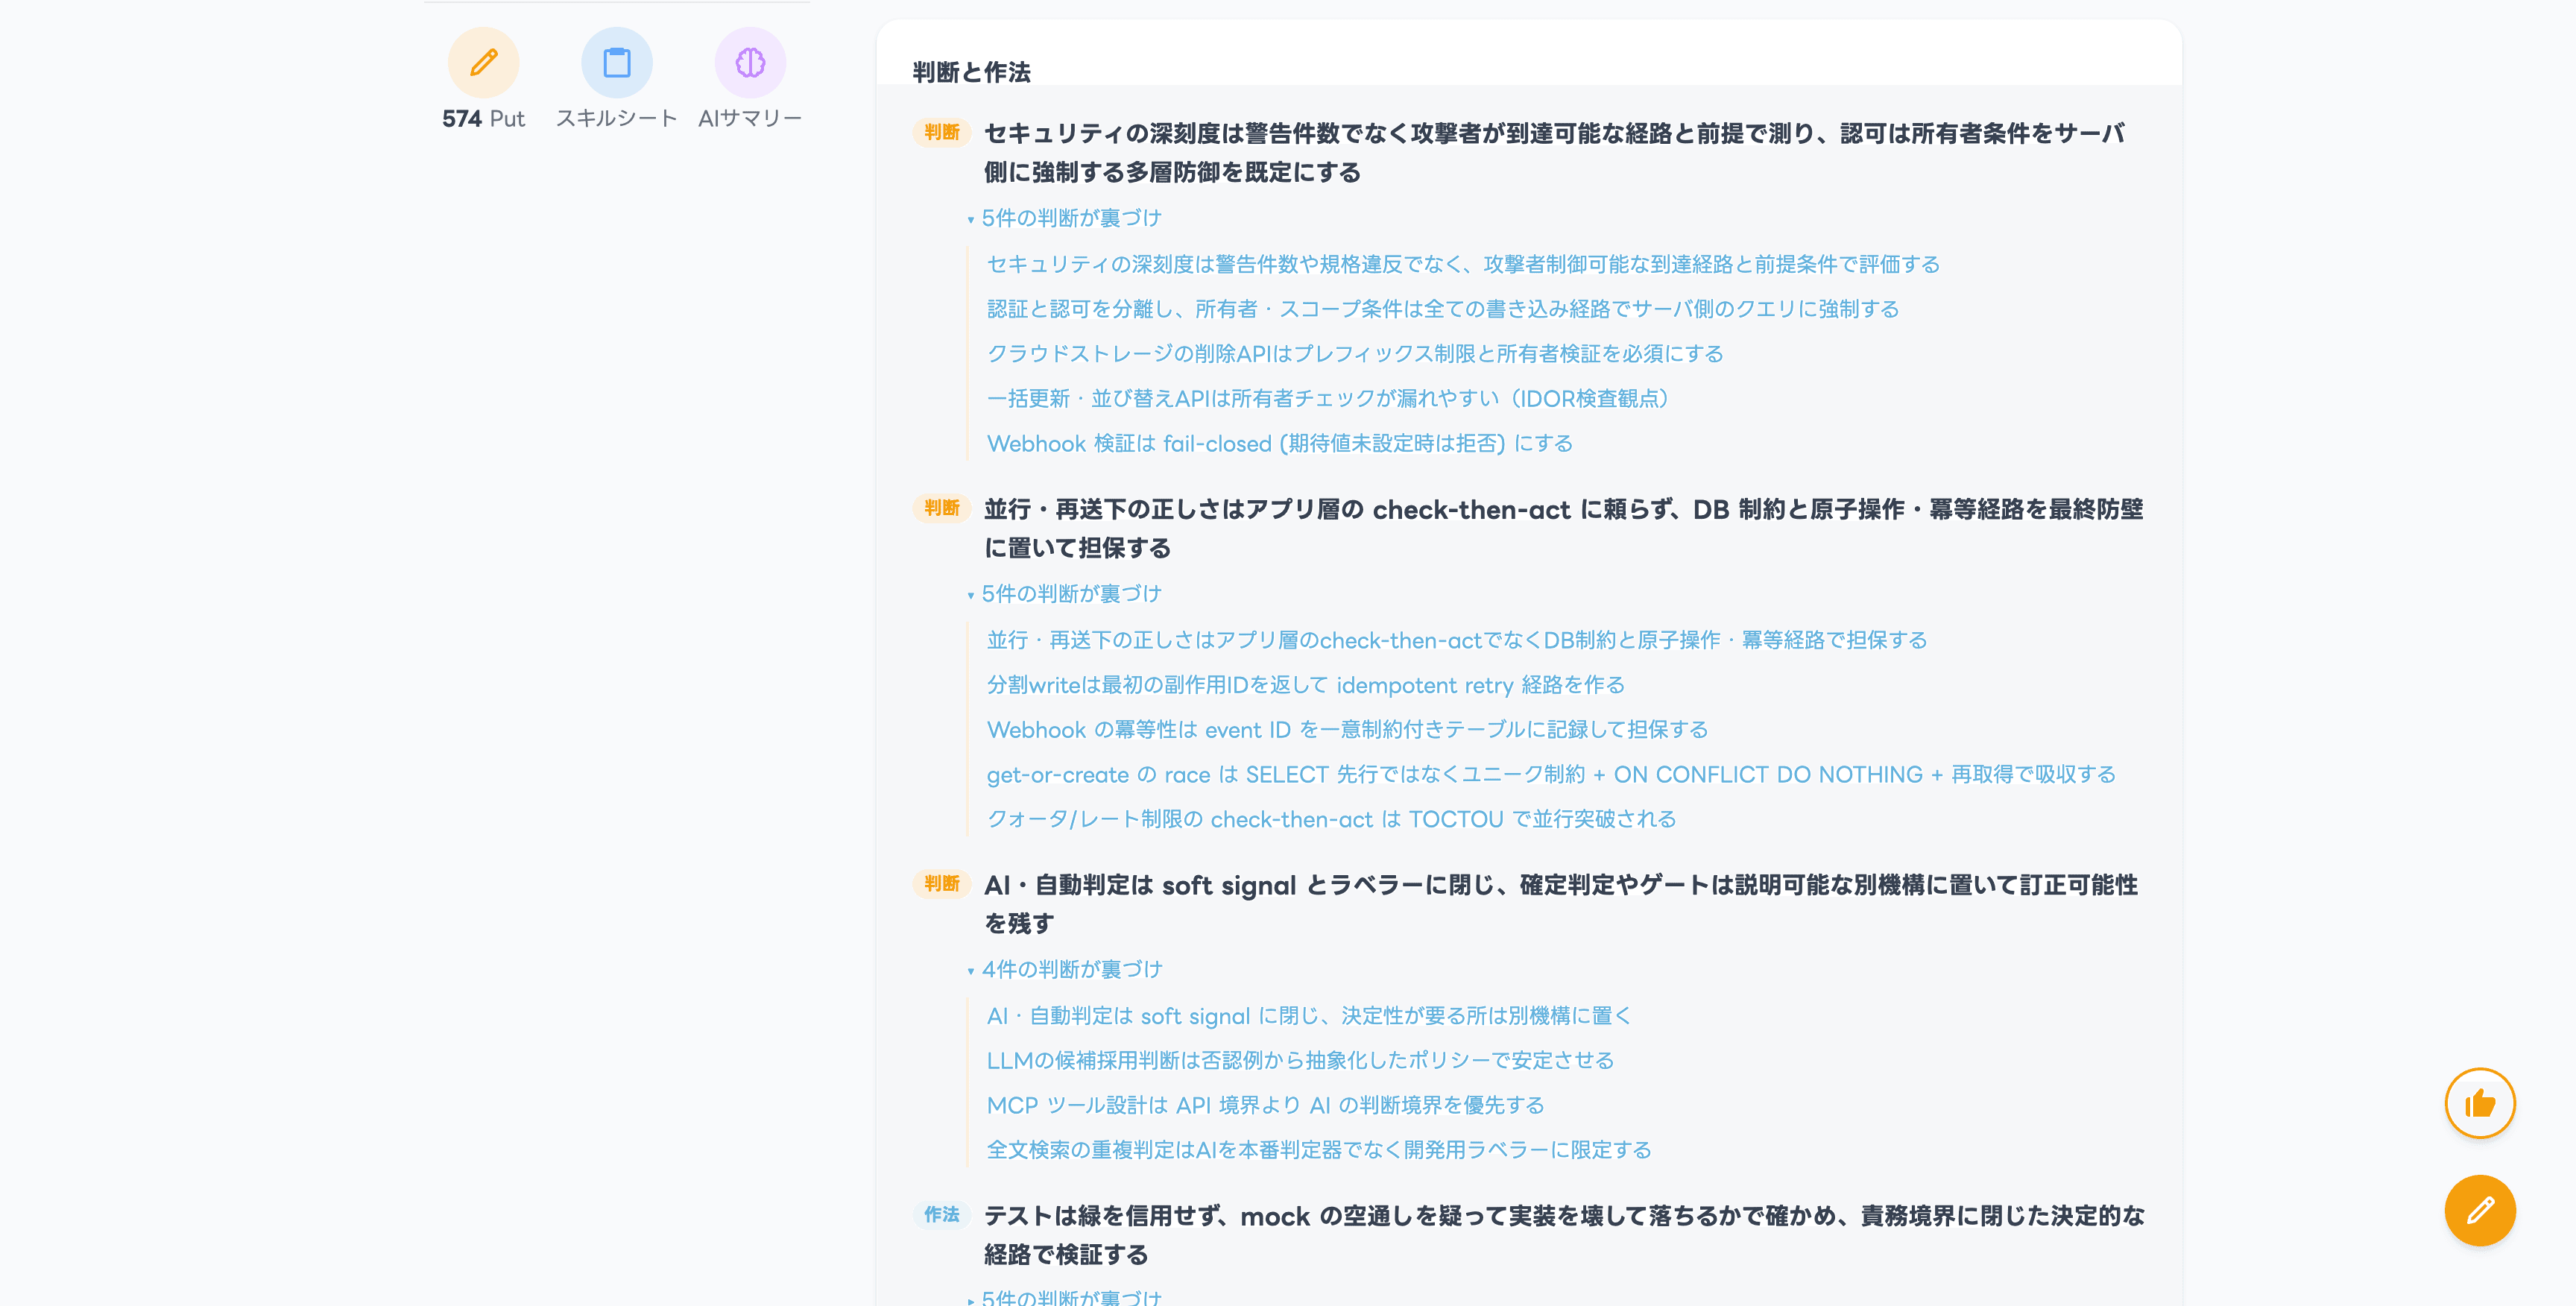
Task: Open link クォータ/レート制限の check-then-act は TOCTOU
Action: coord(1331,819)
